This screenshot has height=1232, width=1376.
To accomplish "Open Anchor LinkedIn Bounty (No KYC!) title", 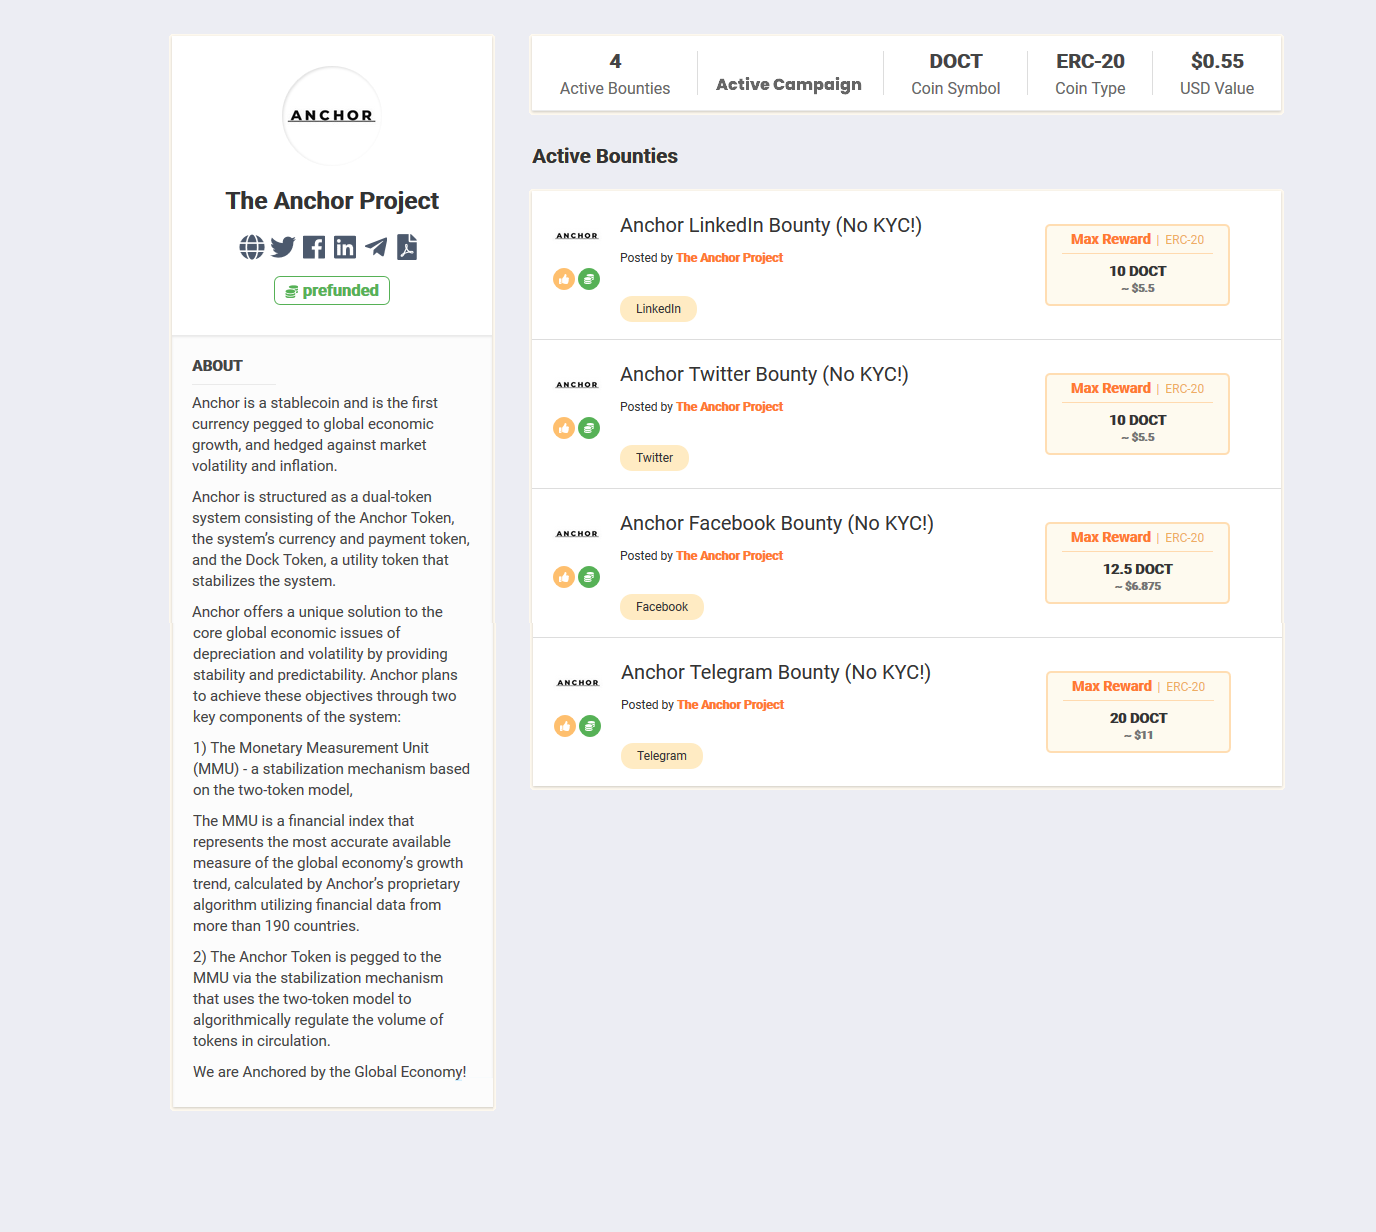I will click(x=771, y=225).
